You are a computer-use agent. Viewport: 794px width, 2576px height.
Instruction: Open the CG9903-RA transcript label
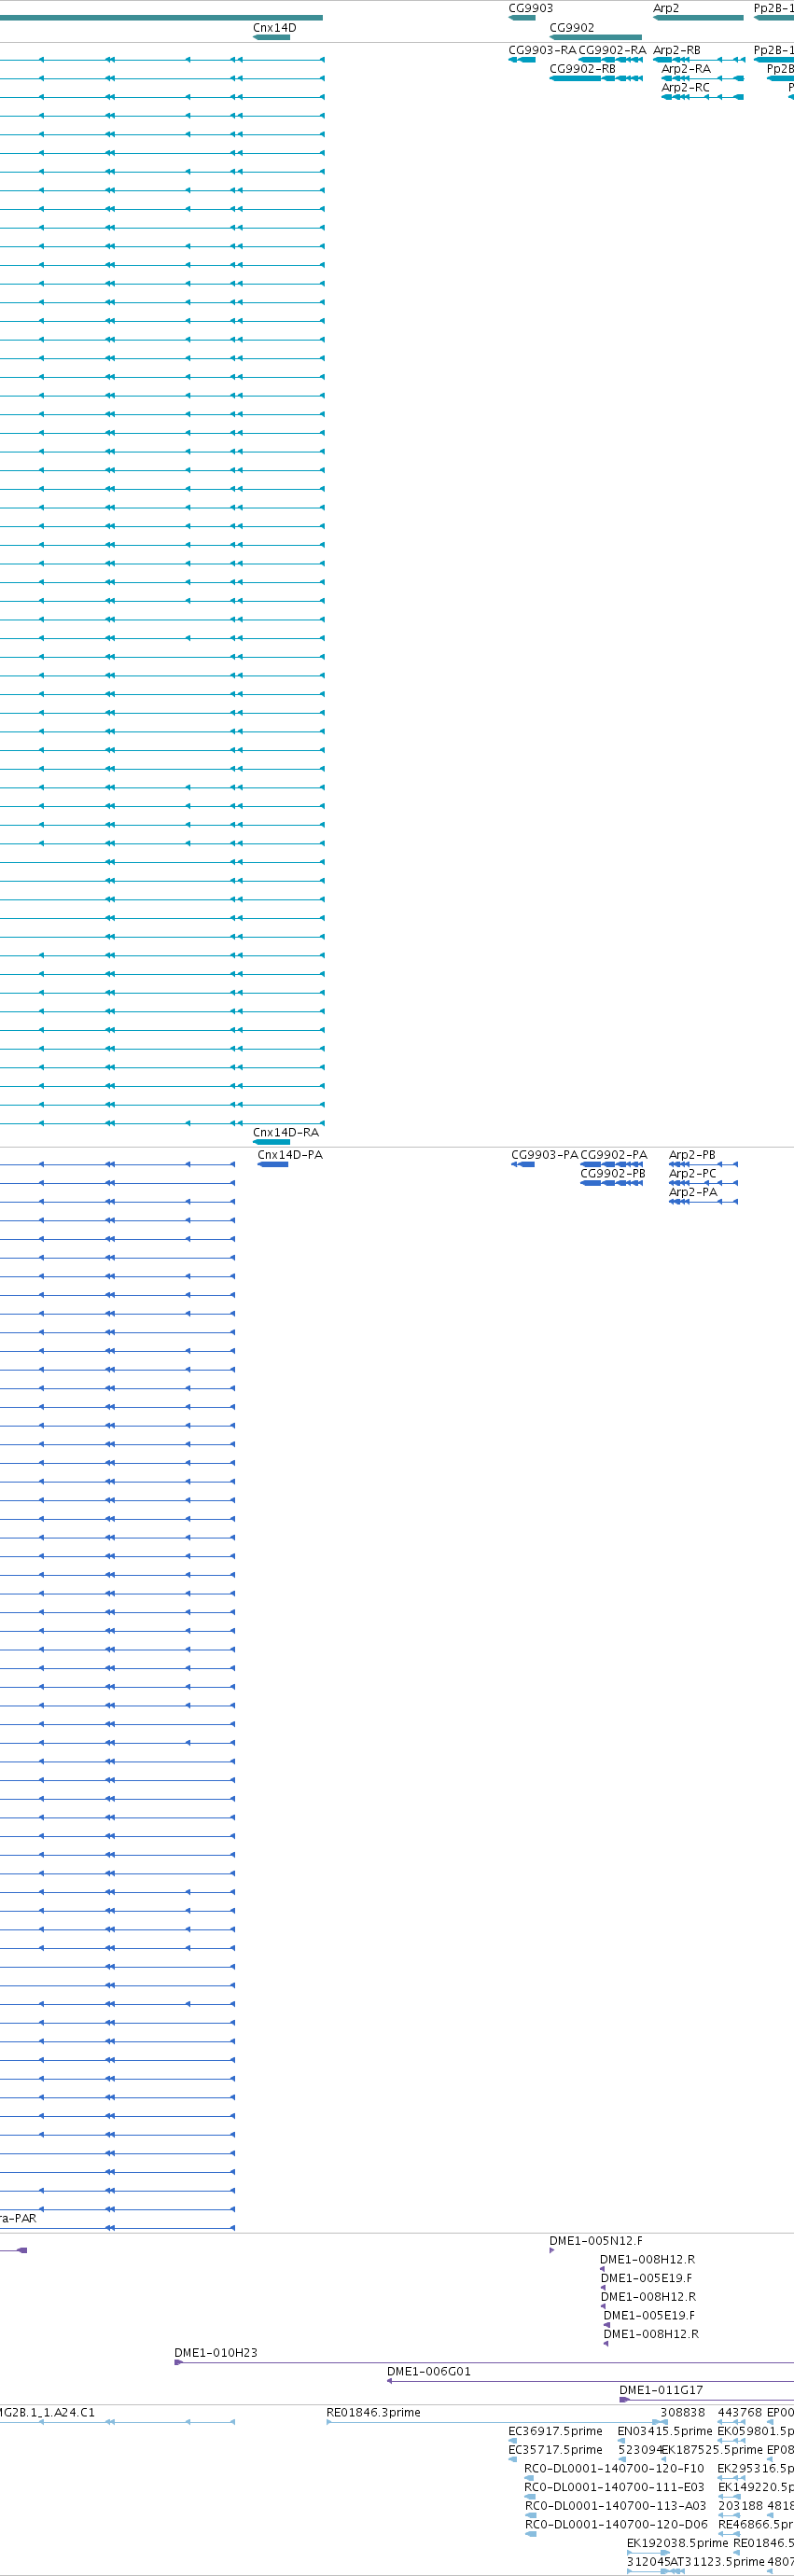[542, 50]
